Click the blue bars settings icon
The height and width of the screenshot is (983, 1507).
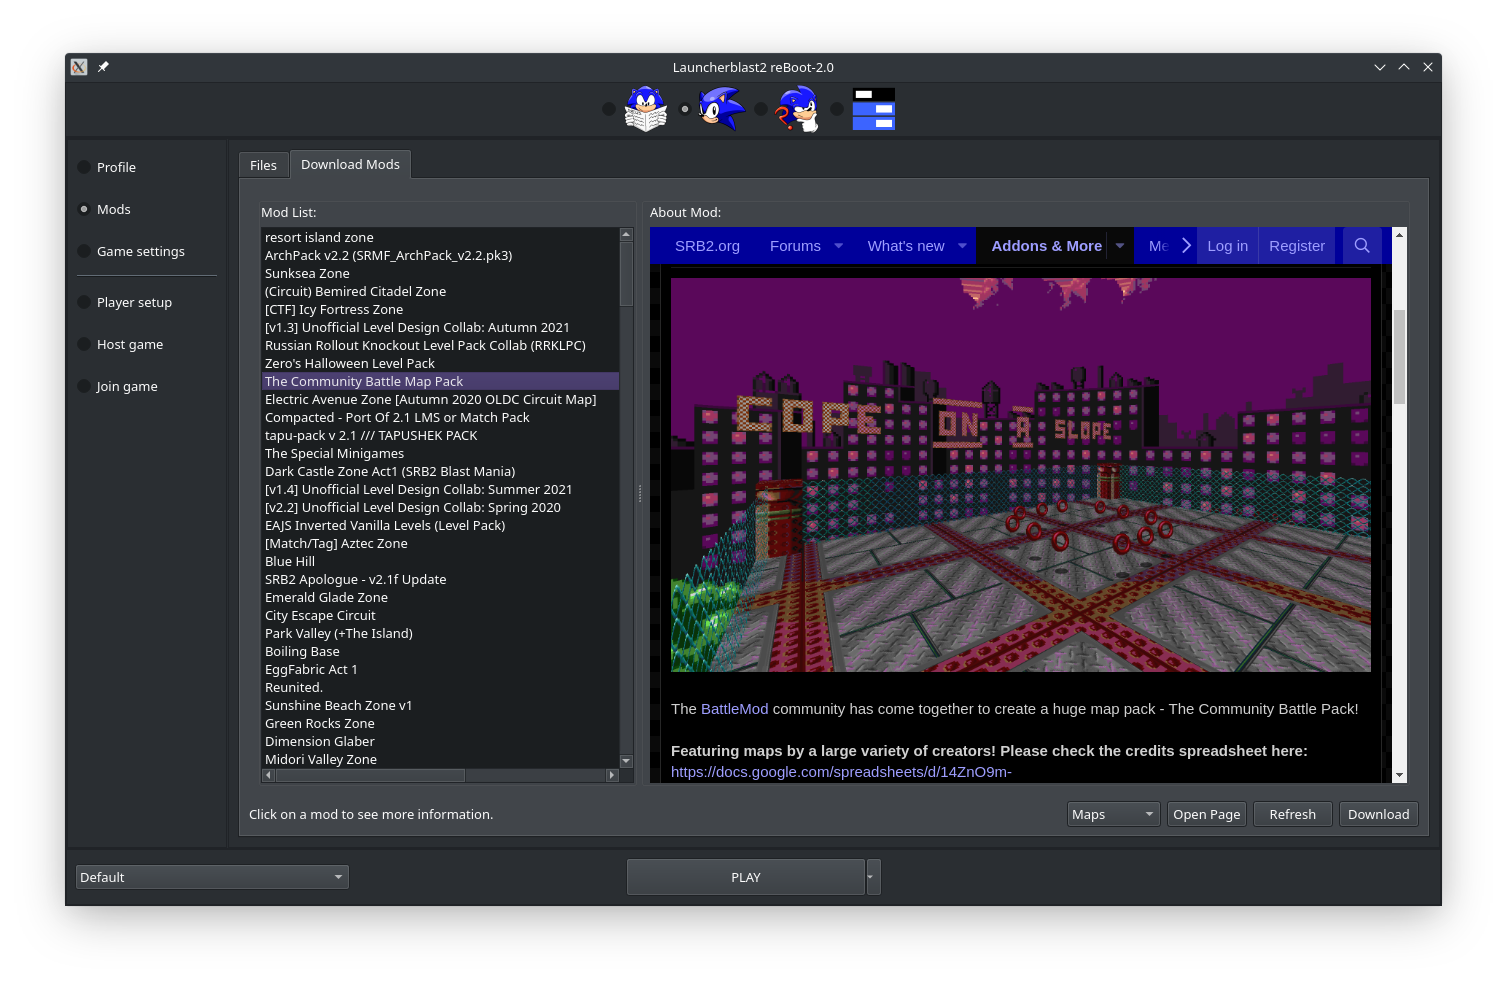pos(874,109)
